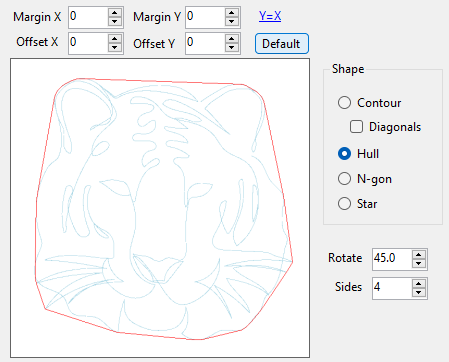
Task: Increase Offset Y with up arrow
Action: pyautogui.click(x=232, y=39)
